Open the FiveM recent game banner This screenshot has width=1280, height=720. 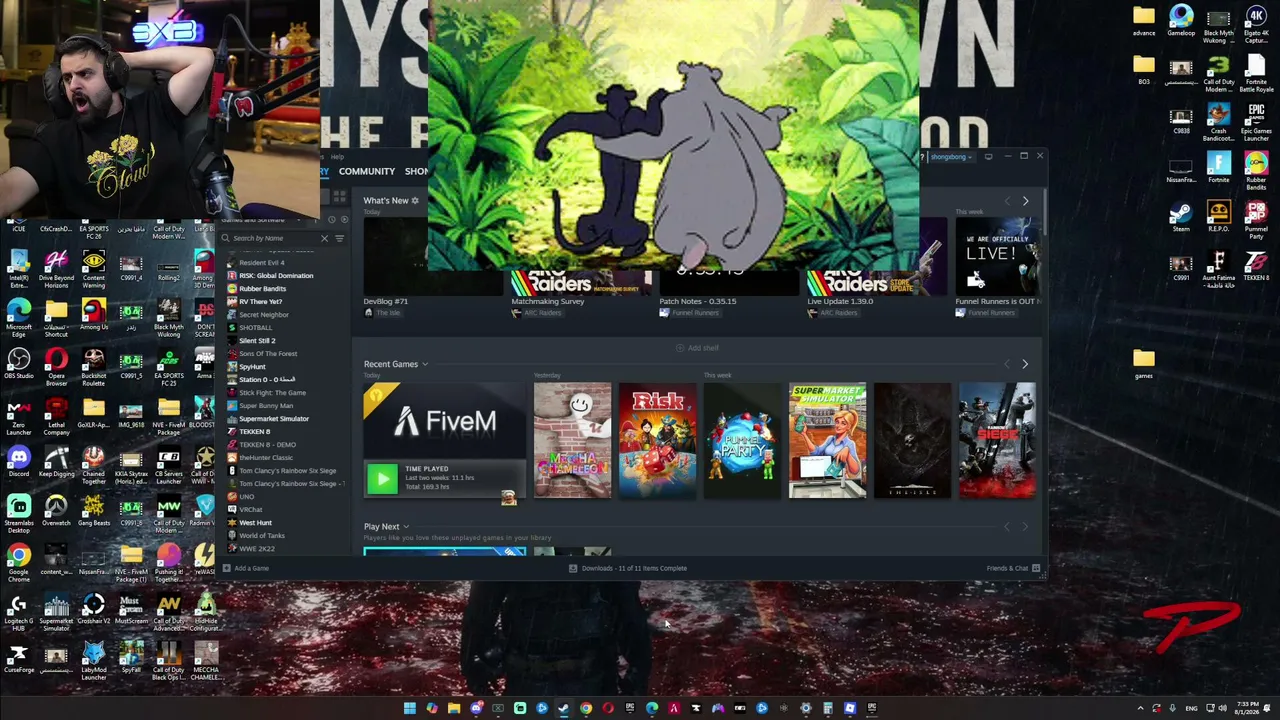[444, 421]
